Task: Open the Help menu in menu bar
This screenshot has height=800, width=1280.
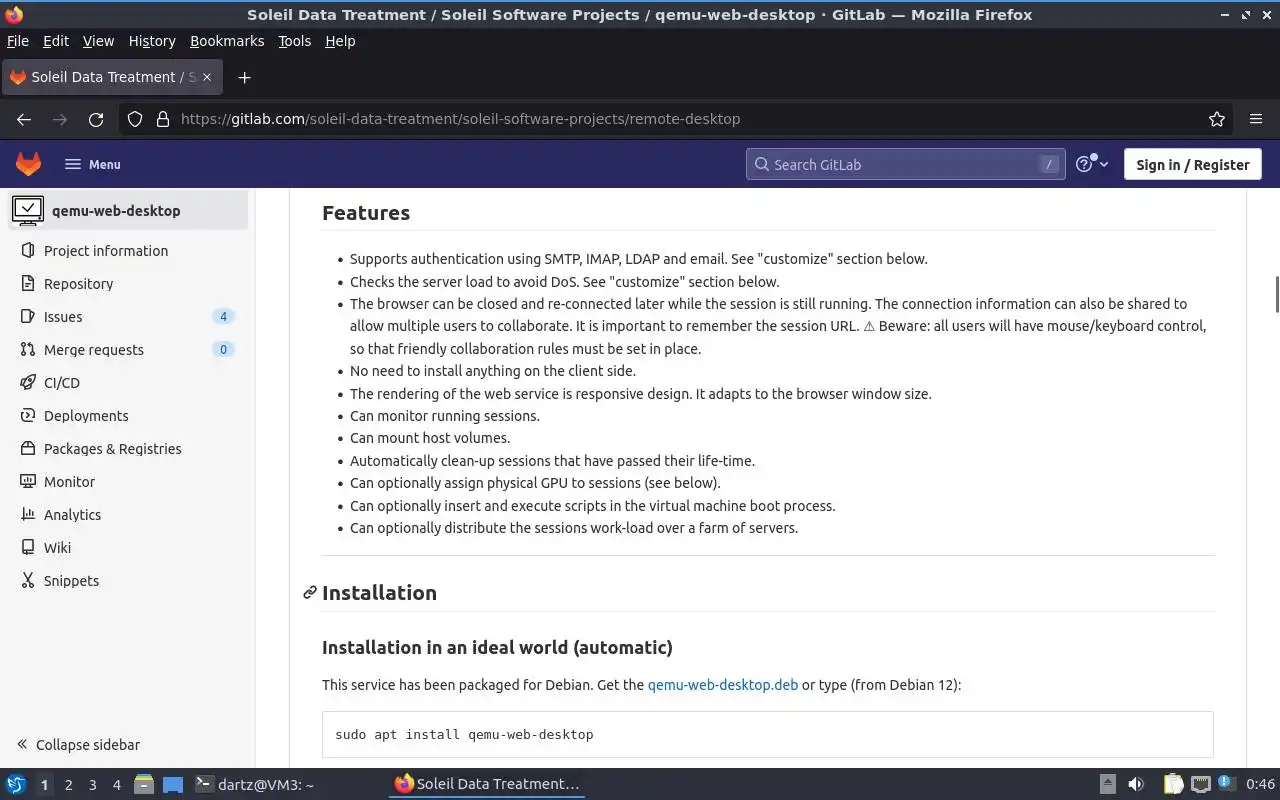Action: [x=340, y=41]
